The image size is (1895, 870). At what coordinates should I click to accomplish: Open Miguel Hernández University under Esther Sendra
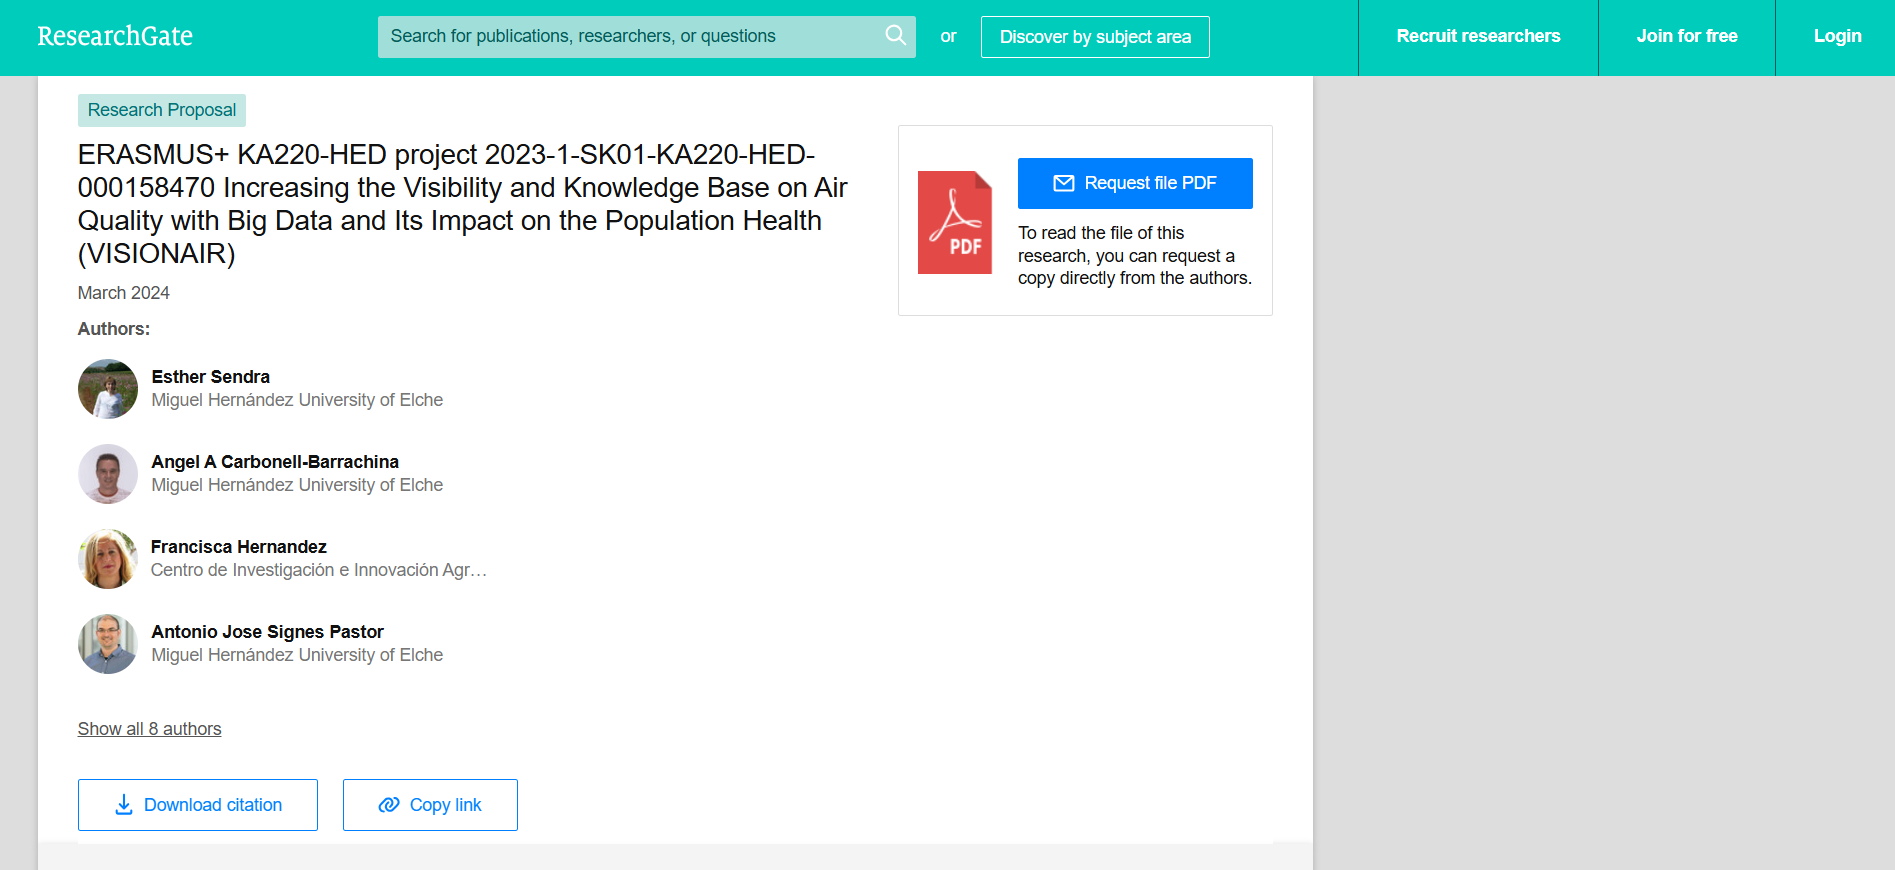(297, 400)
